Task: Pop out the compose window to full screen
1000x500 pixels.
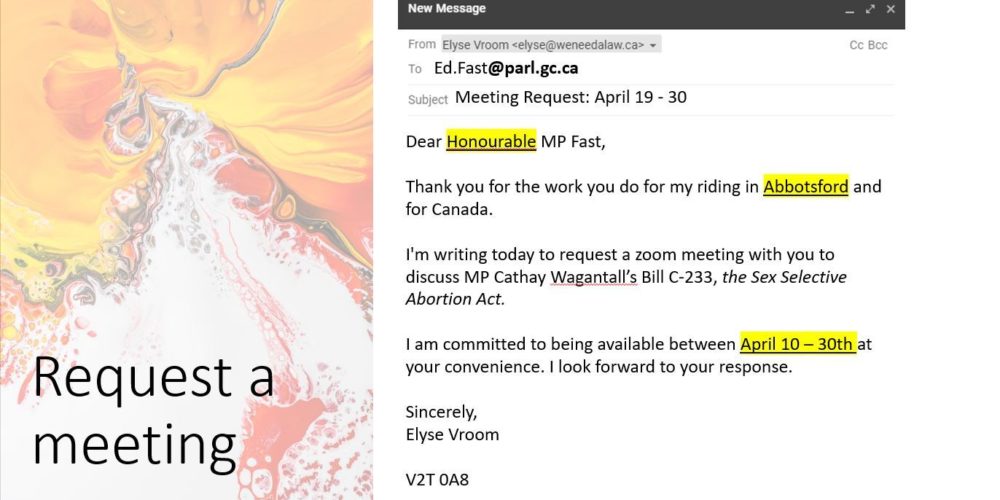Action: pyautogui.click(x=870, y=9)
